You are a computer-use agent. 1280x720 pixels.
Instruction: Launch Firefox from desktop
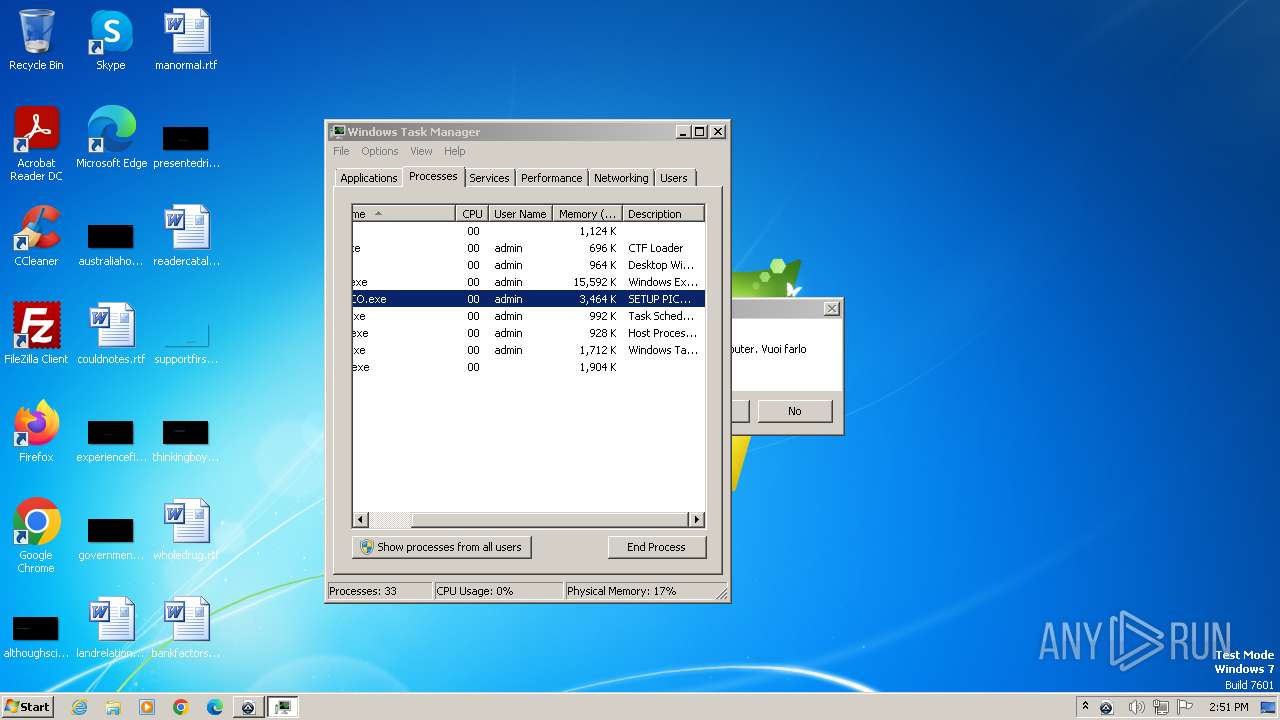click(x=36, y=432)
